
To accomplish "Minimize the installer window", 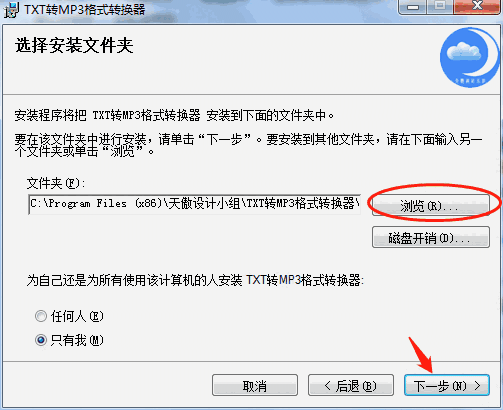I will (412, 6).
